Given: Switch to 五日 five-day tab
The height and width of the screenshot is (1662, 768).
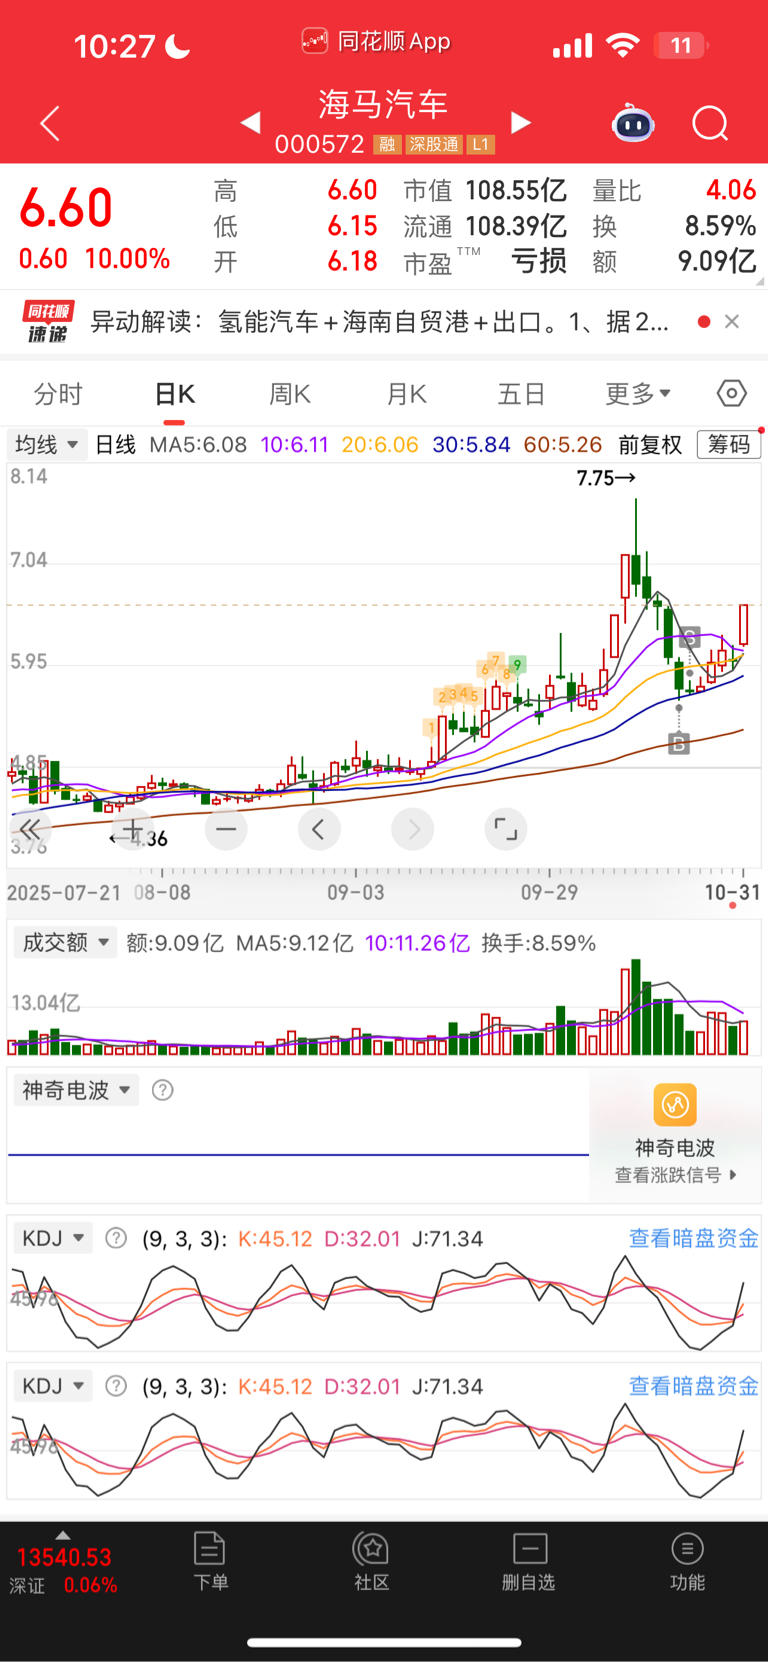Looking at the screenshot, I should click(x=521, y=394).
